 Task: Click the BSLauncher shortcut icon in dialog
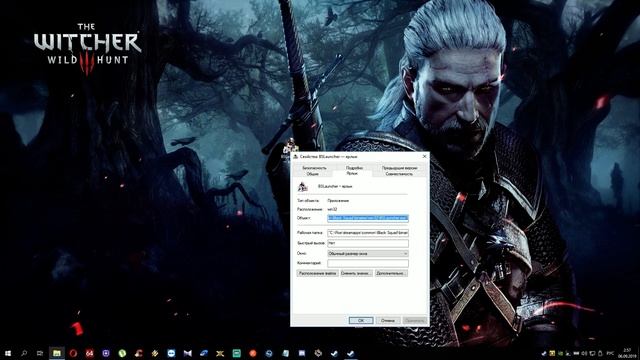(302, 187)
